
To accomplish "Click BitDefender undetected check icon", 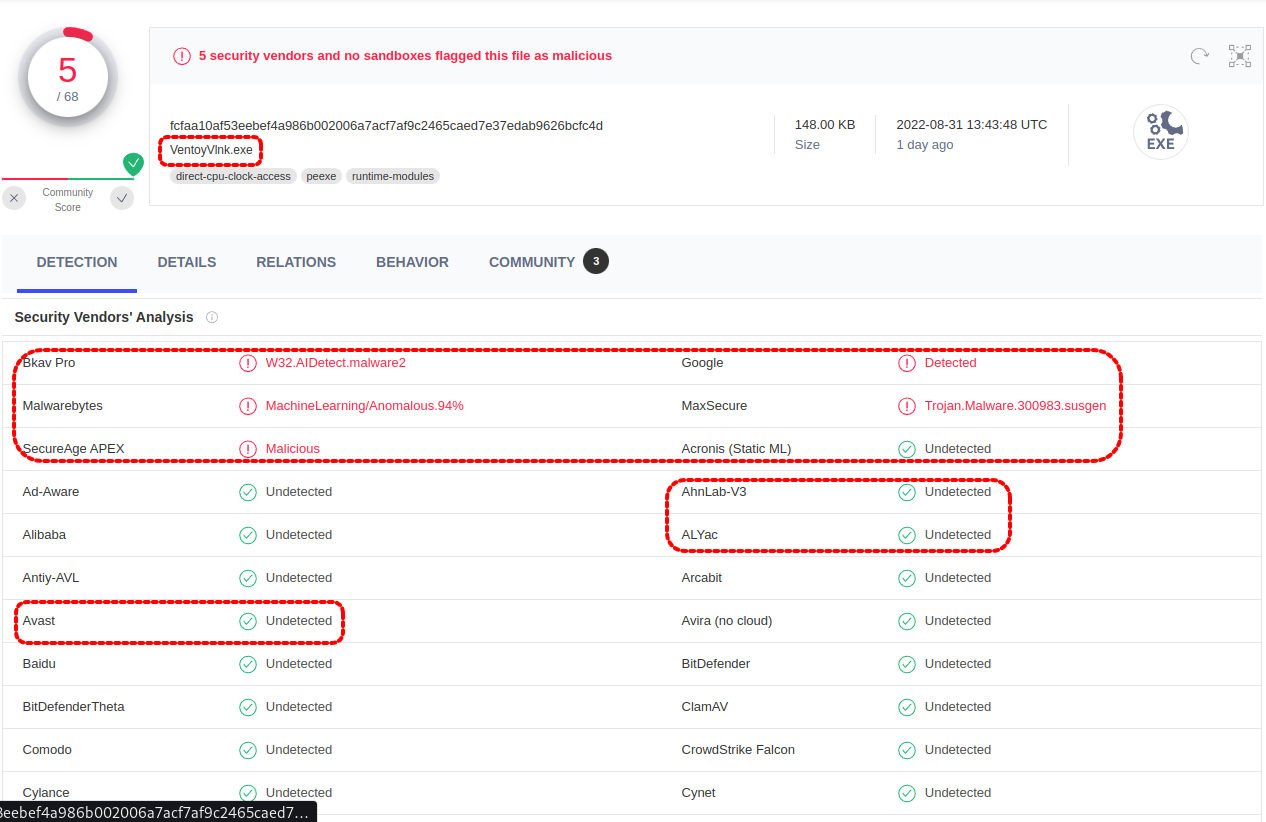I will point(907,664).
